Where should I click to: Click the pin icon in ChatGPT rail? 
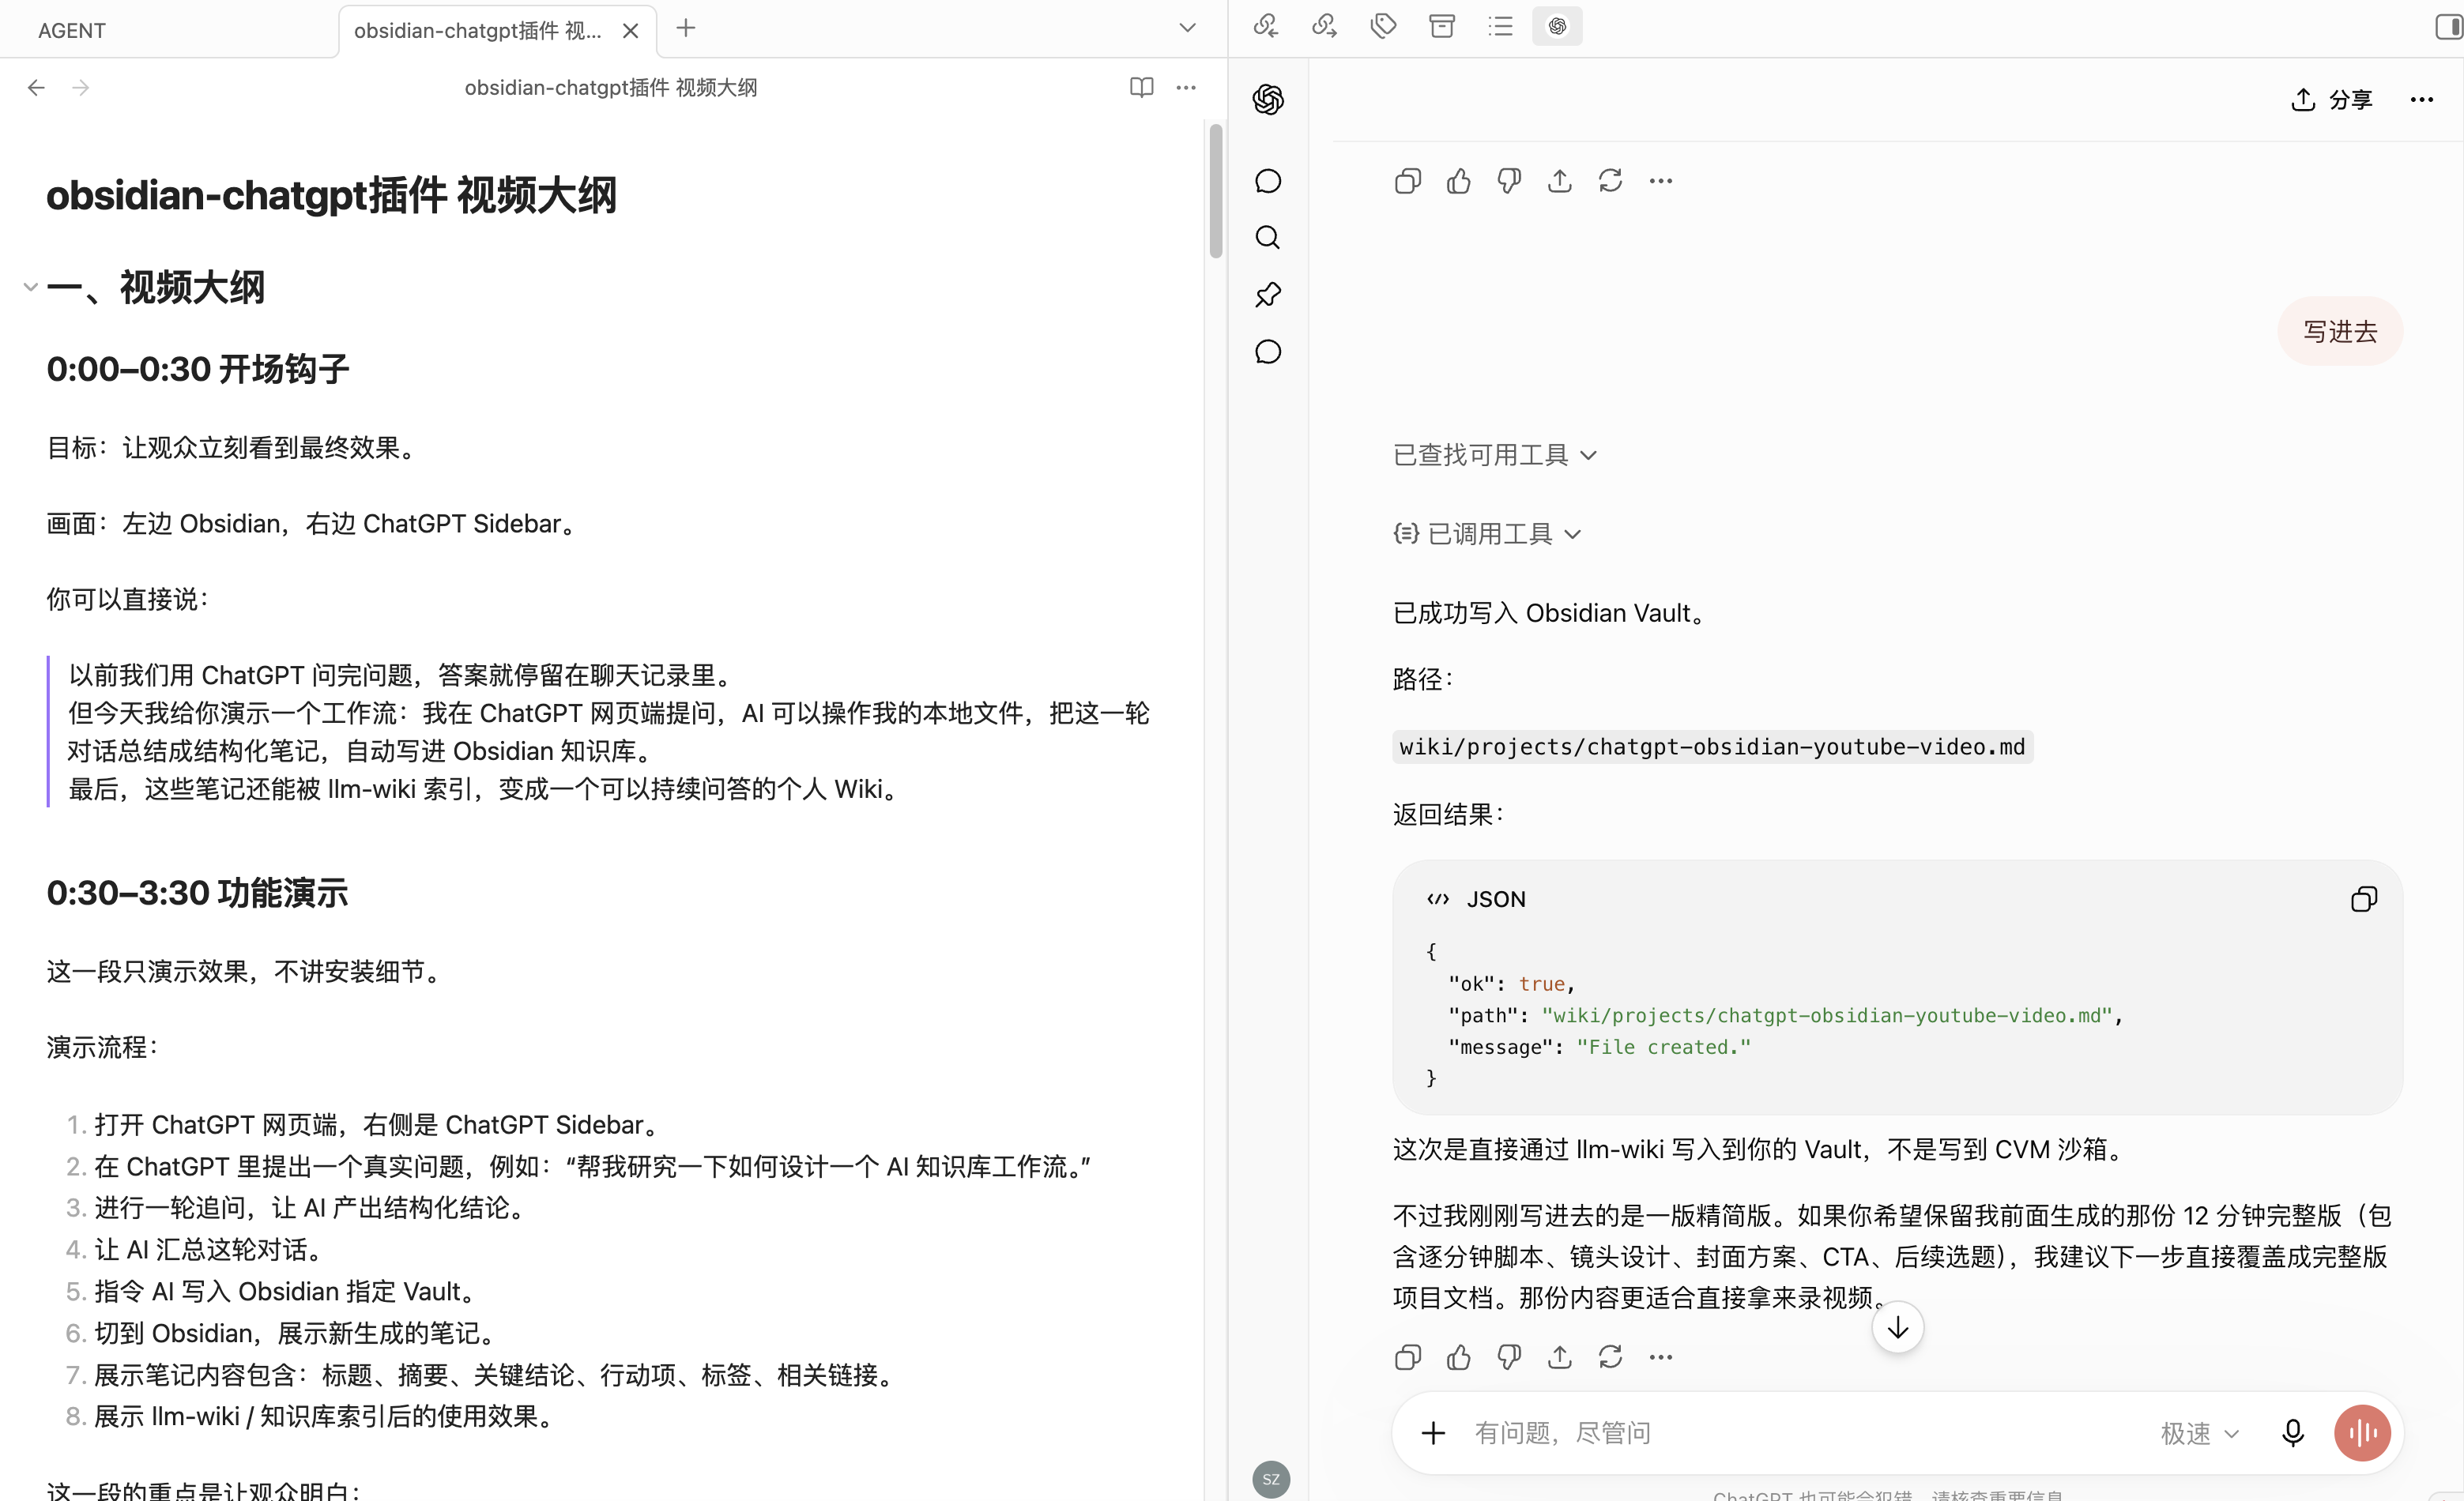[x=1268, y=295]
